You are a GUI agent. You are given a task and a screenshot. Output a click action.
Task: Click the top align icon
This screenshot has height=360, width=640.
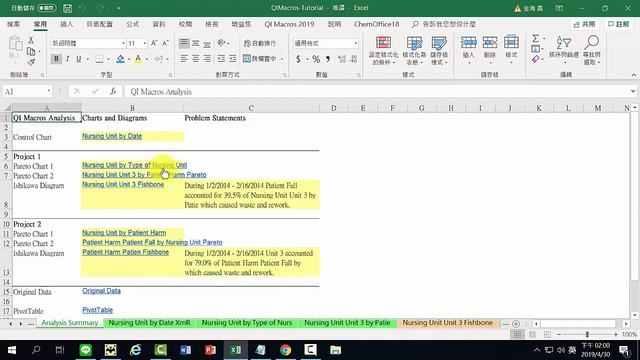click(x=184, y=43)
